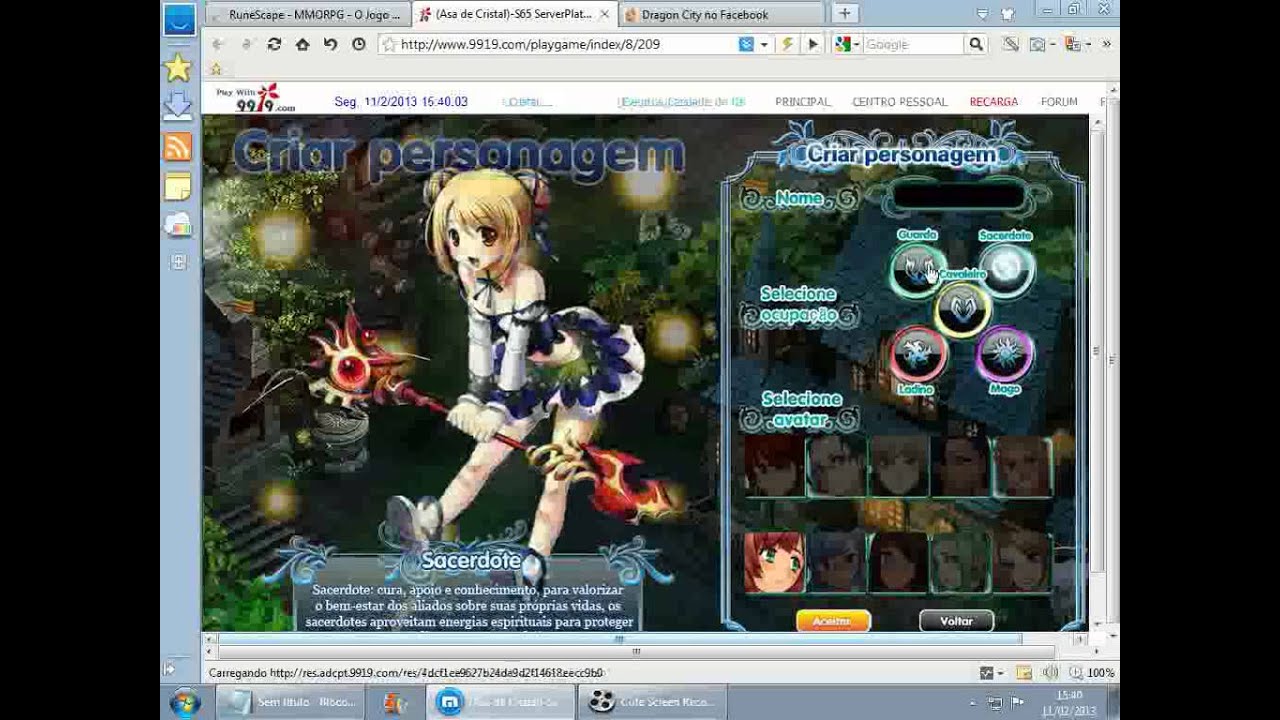Click the Google search input field
Image resolution: width=1280 pixels, height=720 pixels.
point(912,44)
